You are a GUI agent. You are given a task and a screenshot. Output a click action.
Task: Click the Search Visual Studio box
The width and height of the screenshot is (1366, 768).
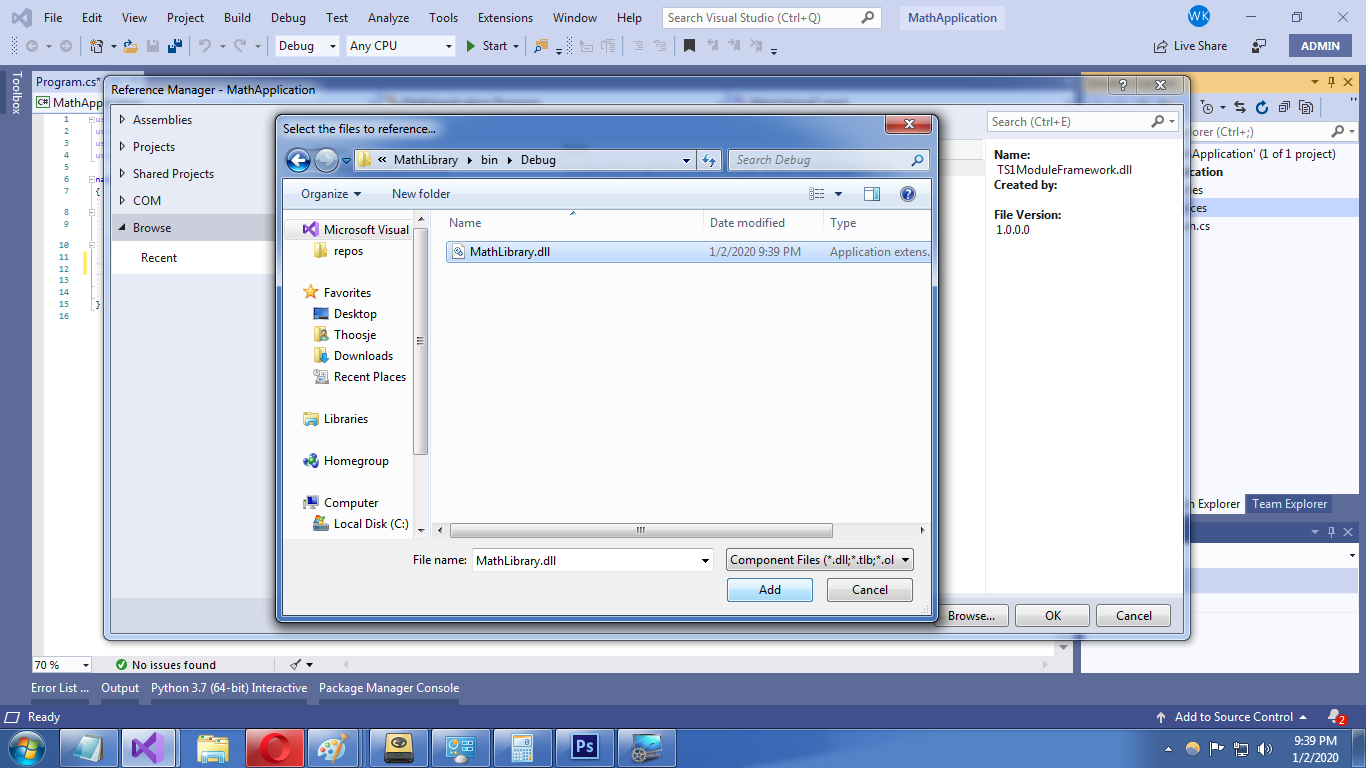(772, 18)
